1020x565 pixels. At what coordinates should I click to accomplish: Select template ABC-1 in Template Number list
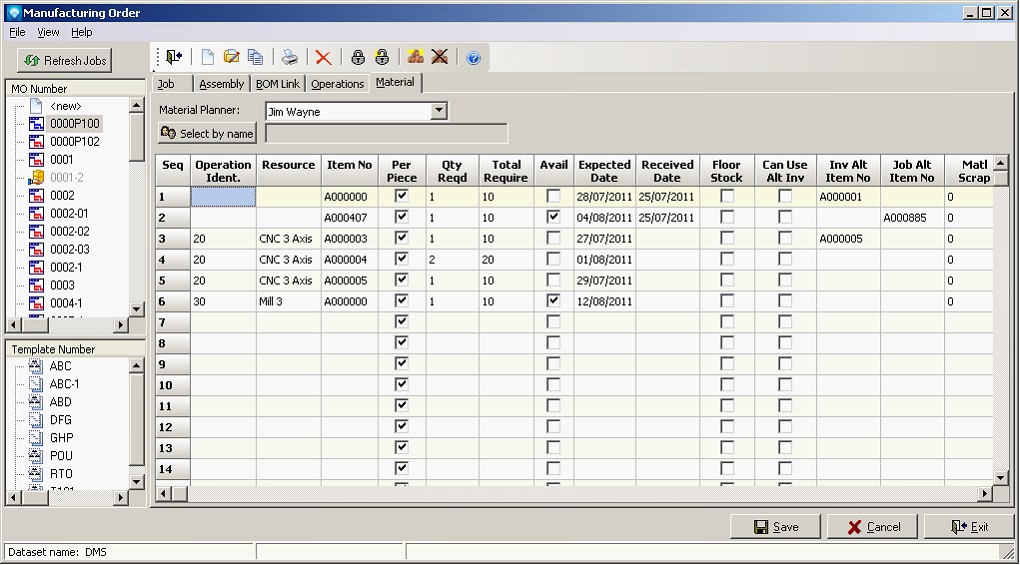click(64, 384)
